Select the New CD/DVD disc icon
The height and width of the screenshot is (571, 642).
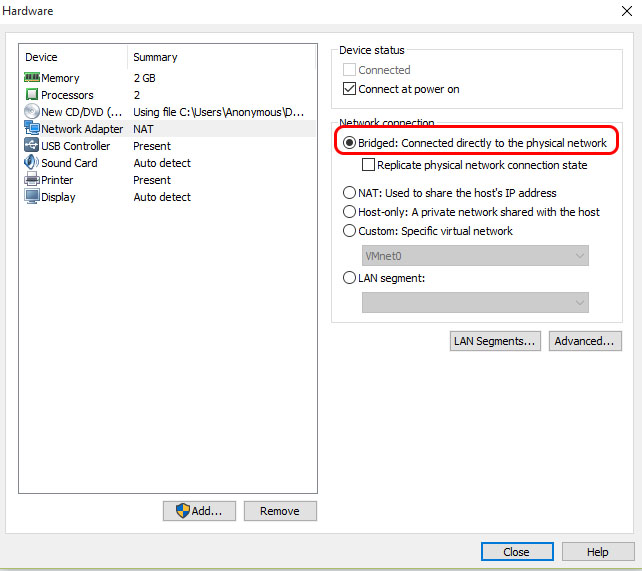coord(31,112)
